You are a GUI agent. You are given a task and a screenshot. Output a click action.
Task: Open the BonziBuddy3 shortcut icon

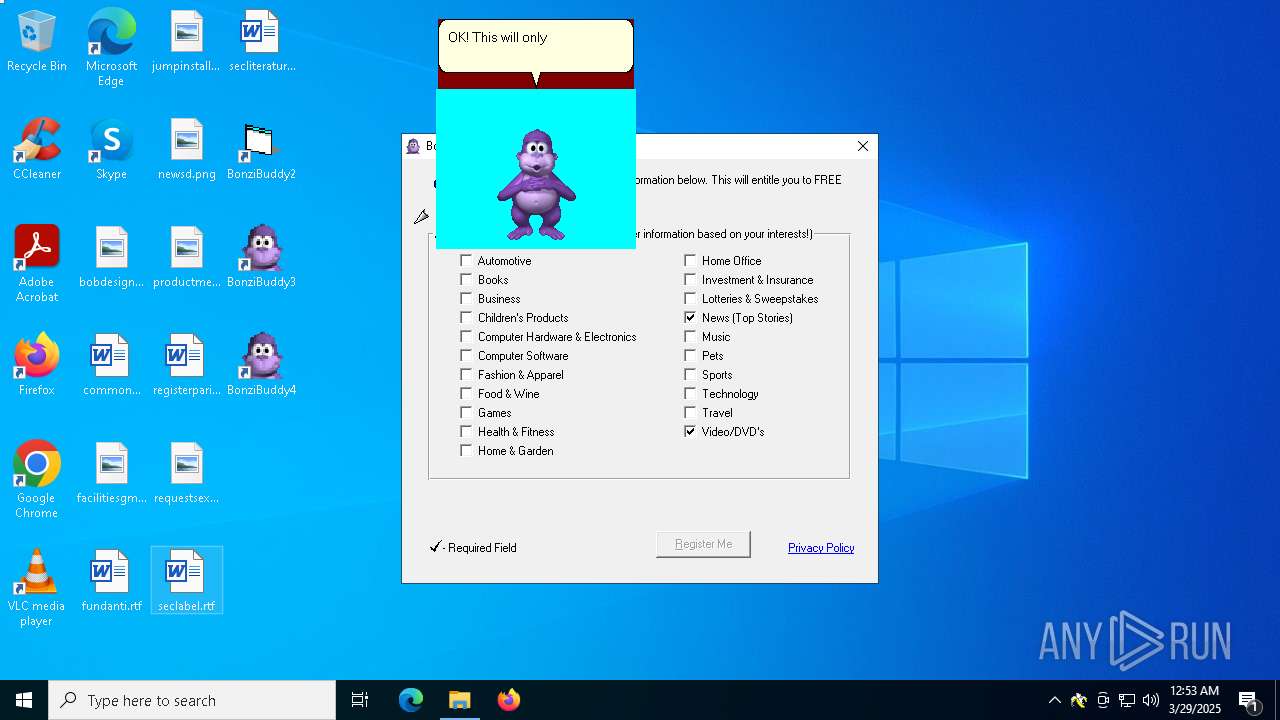[x=262, y=258]
